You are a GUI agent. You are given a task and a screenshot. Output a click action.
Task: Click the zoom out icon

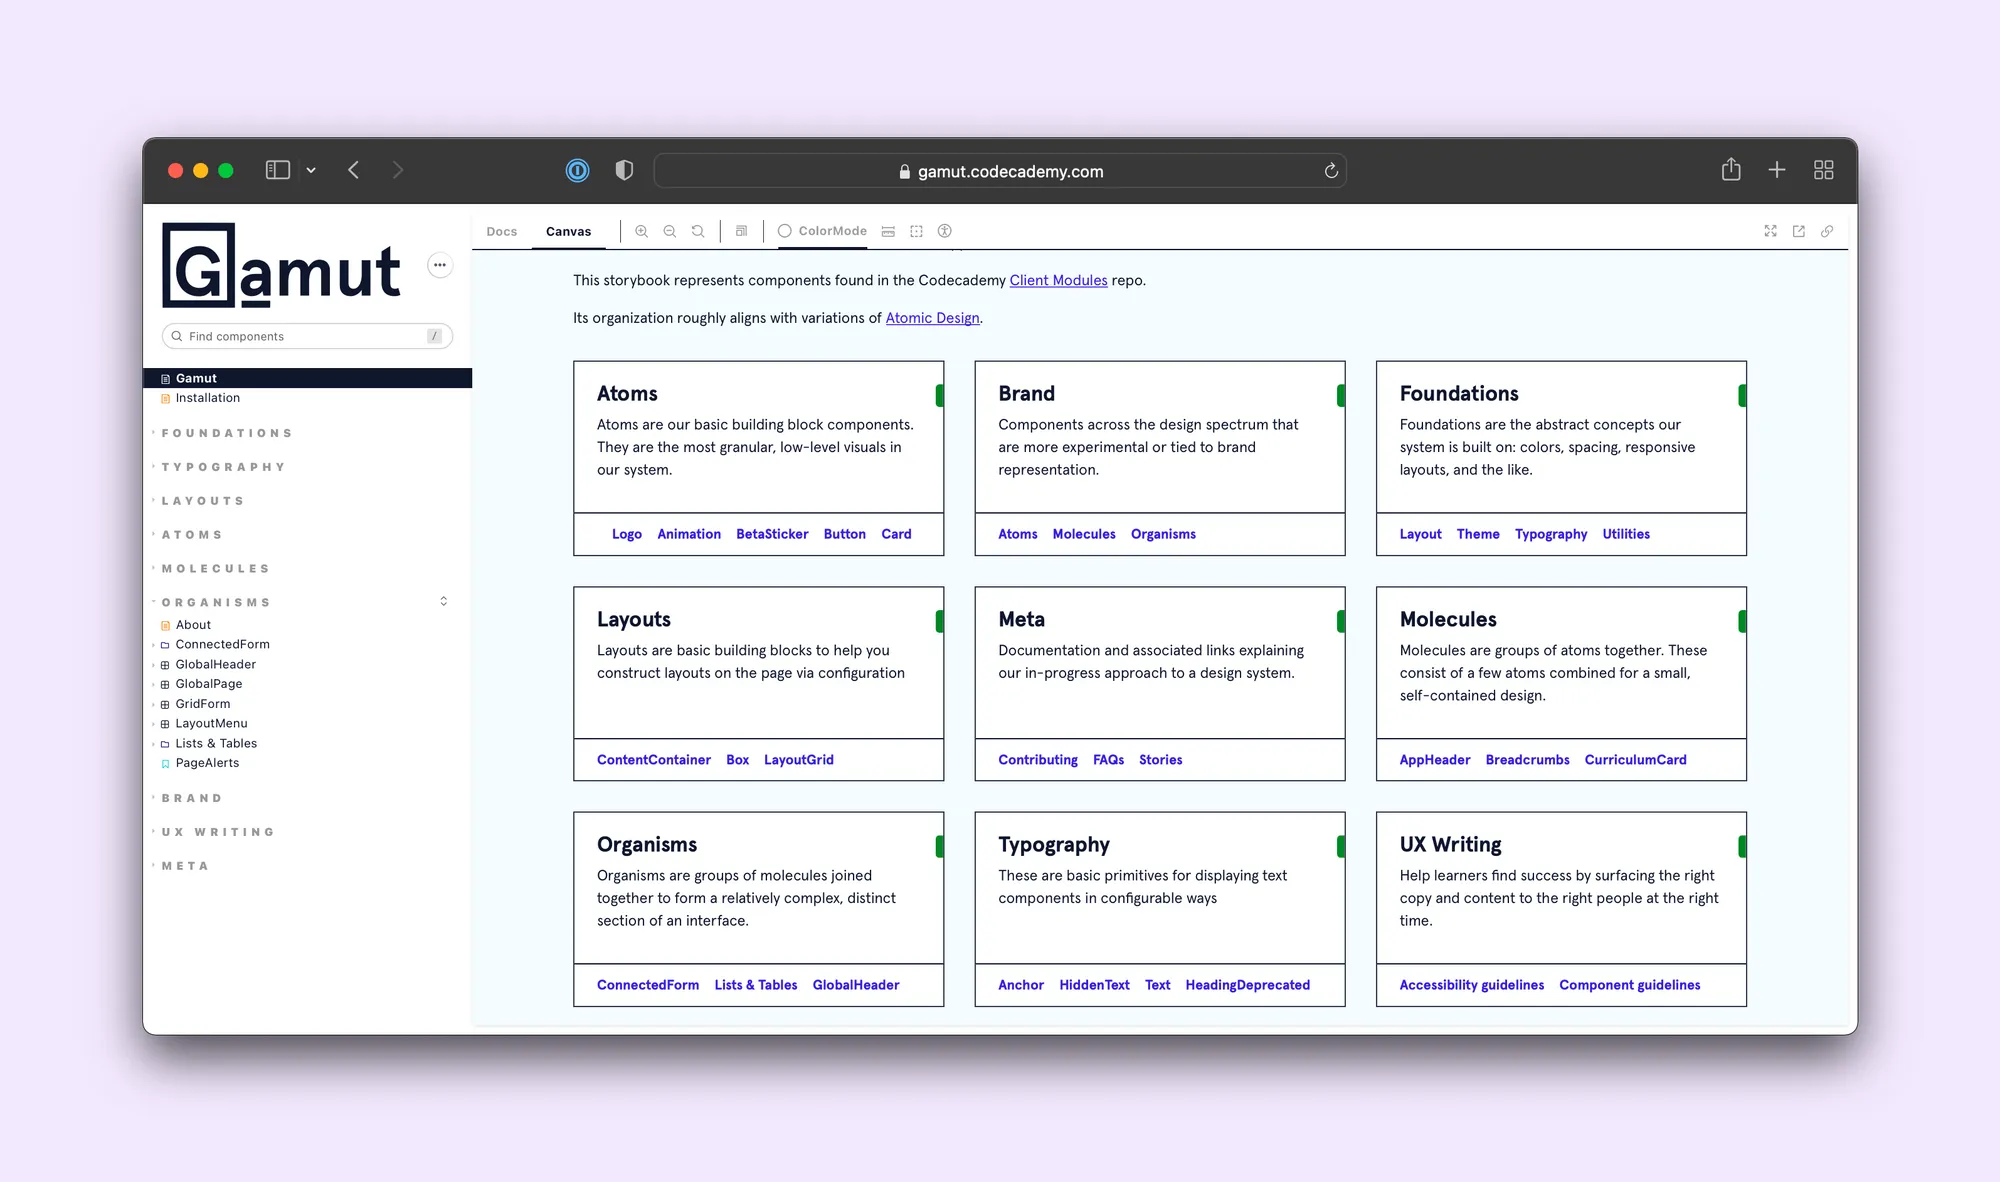click(x=670, y=231)
